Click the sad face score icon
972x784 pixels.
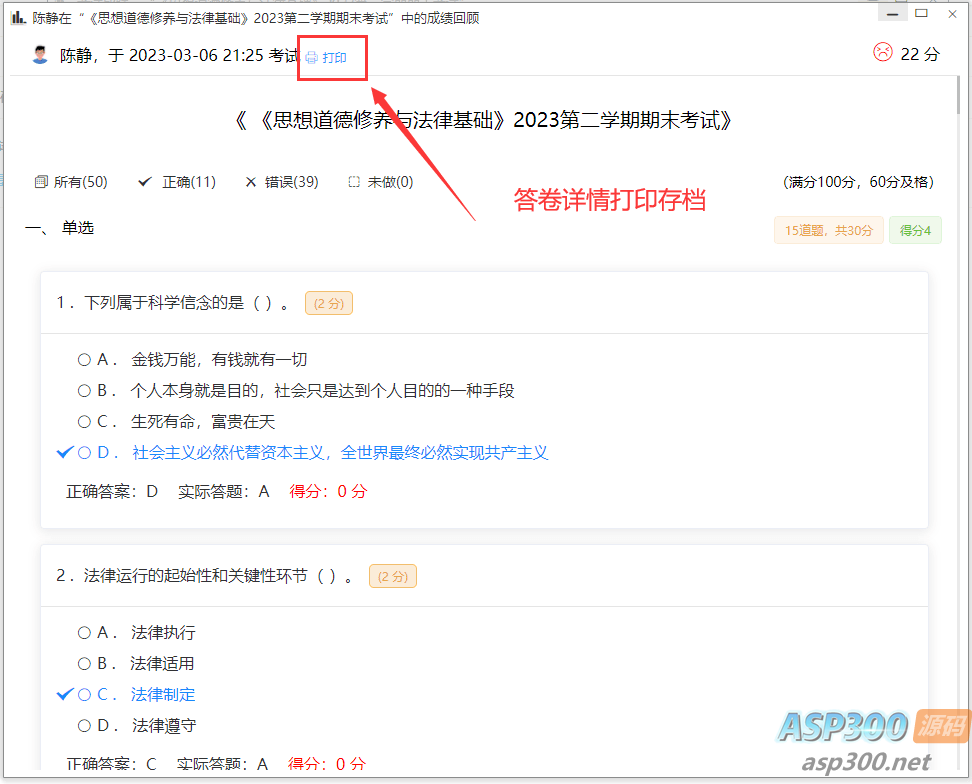coord(882,53)
